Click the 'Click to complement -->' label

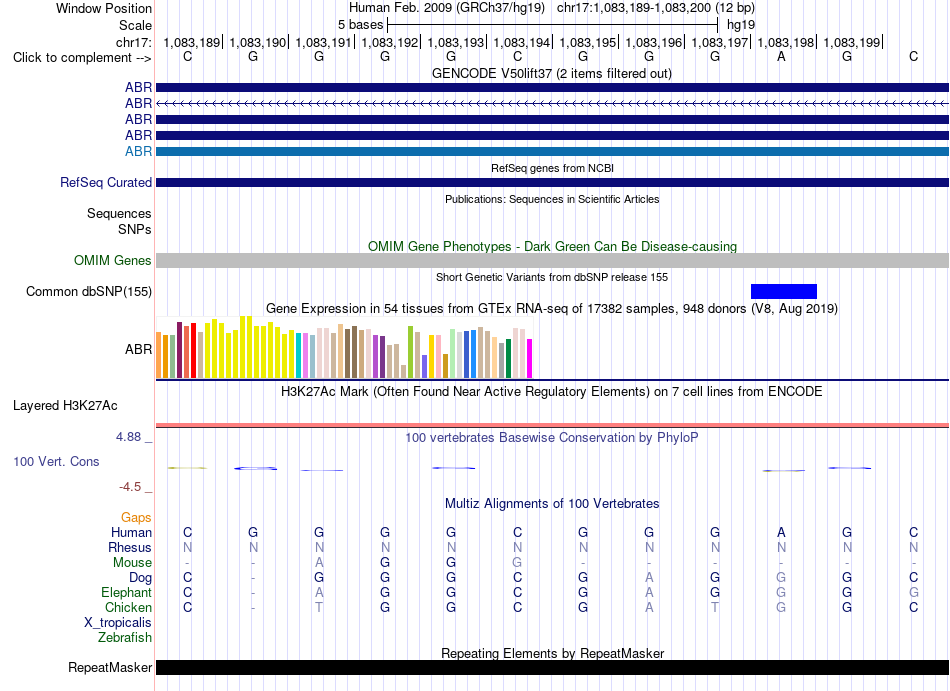[x=82, y=58]
